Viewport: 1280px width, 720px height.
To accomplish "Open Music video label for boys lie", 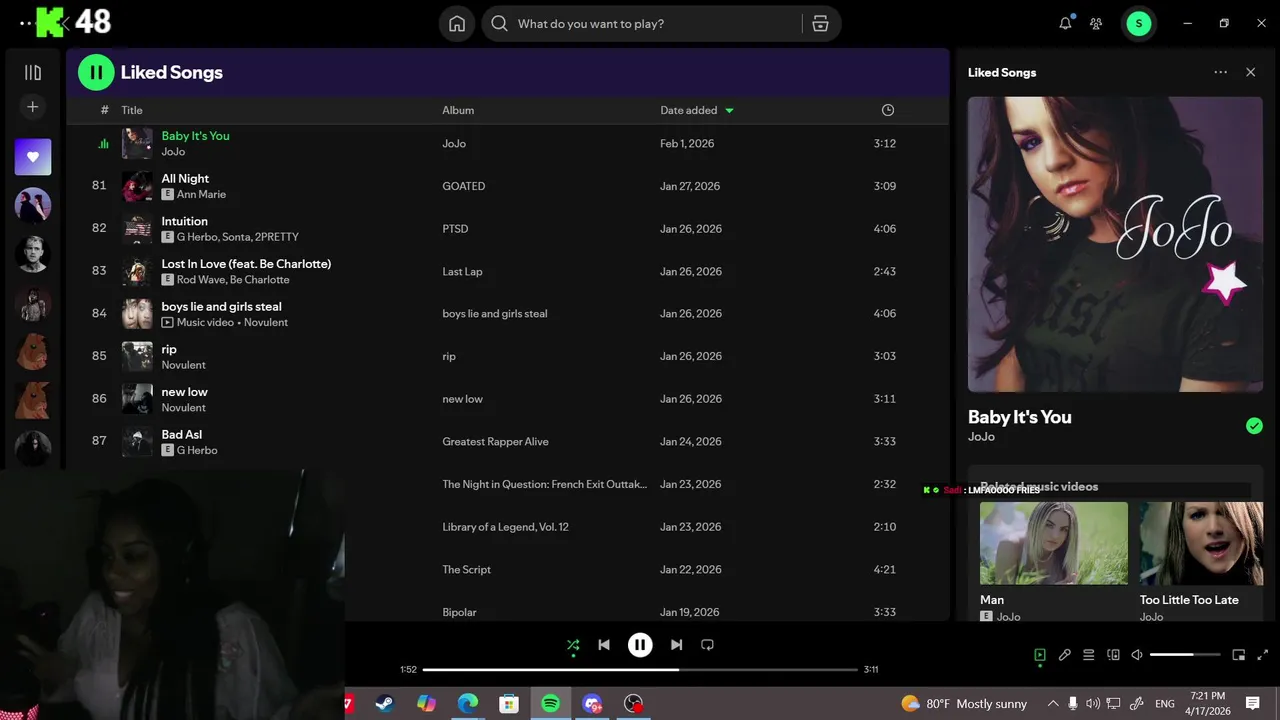I will click(205, 322).
